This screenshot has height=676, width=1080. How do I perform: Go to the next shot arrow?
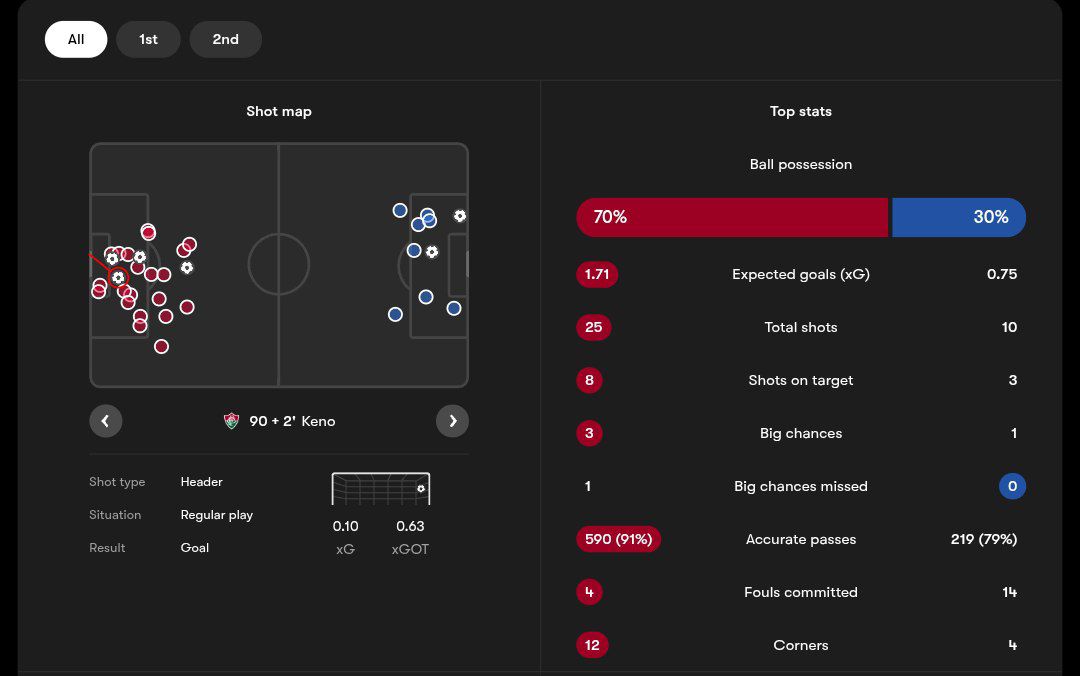coord(452,421)
